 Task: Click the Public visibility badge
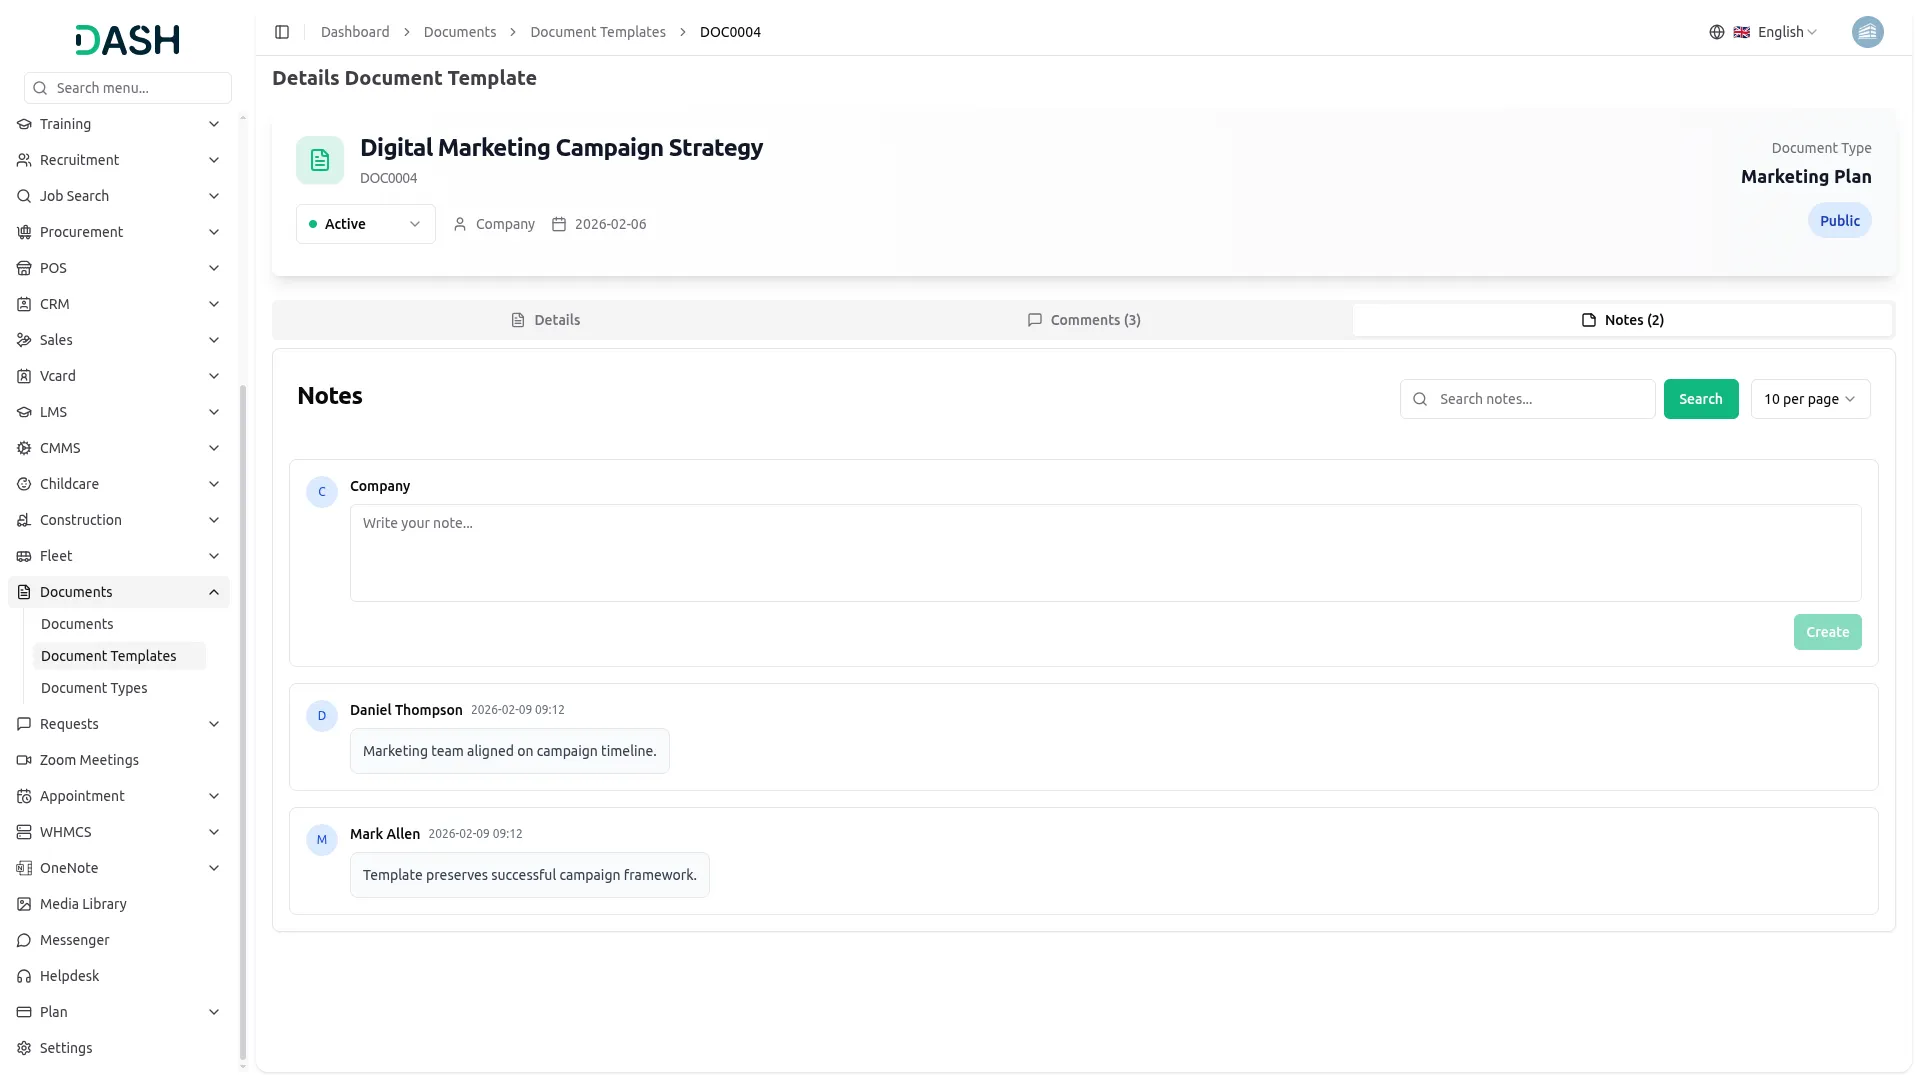point(1839,220)
